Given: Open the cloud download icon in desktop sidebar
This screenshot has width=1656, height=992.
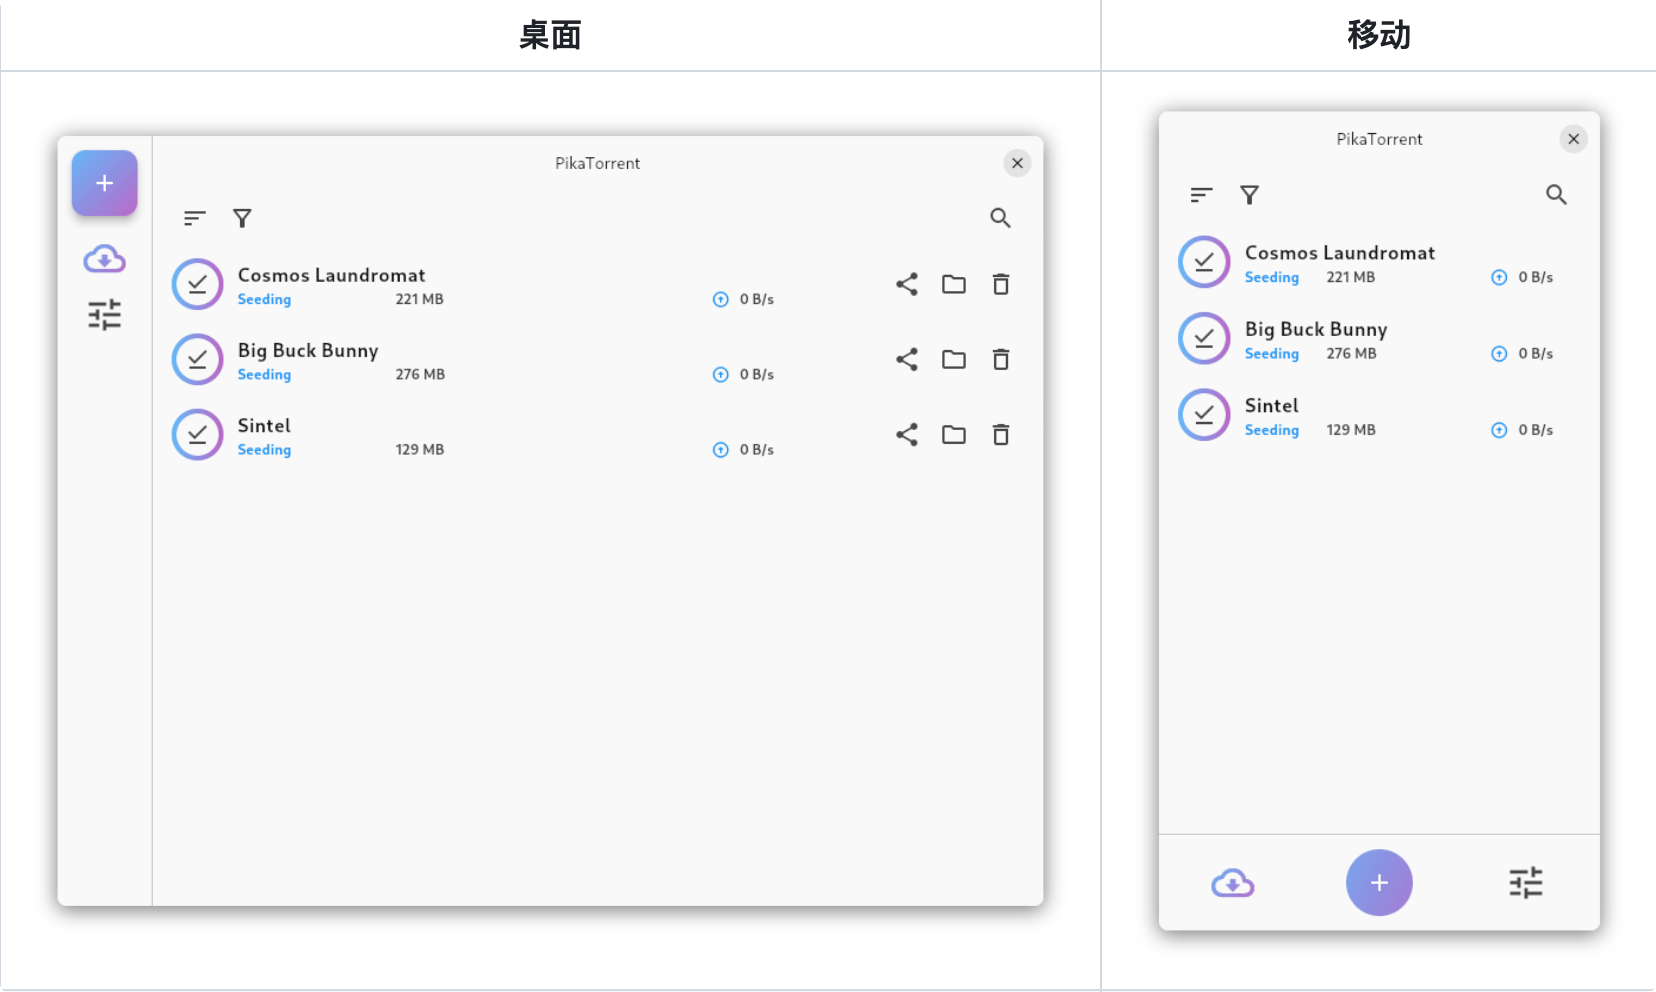Looking at the screenshot, I should pyautogui.click(x=104, y=260).
